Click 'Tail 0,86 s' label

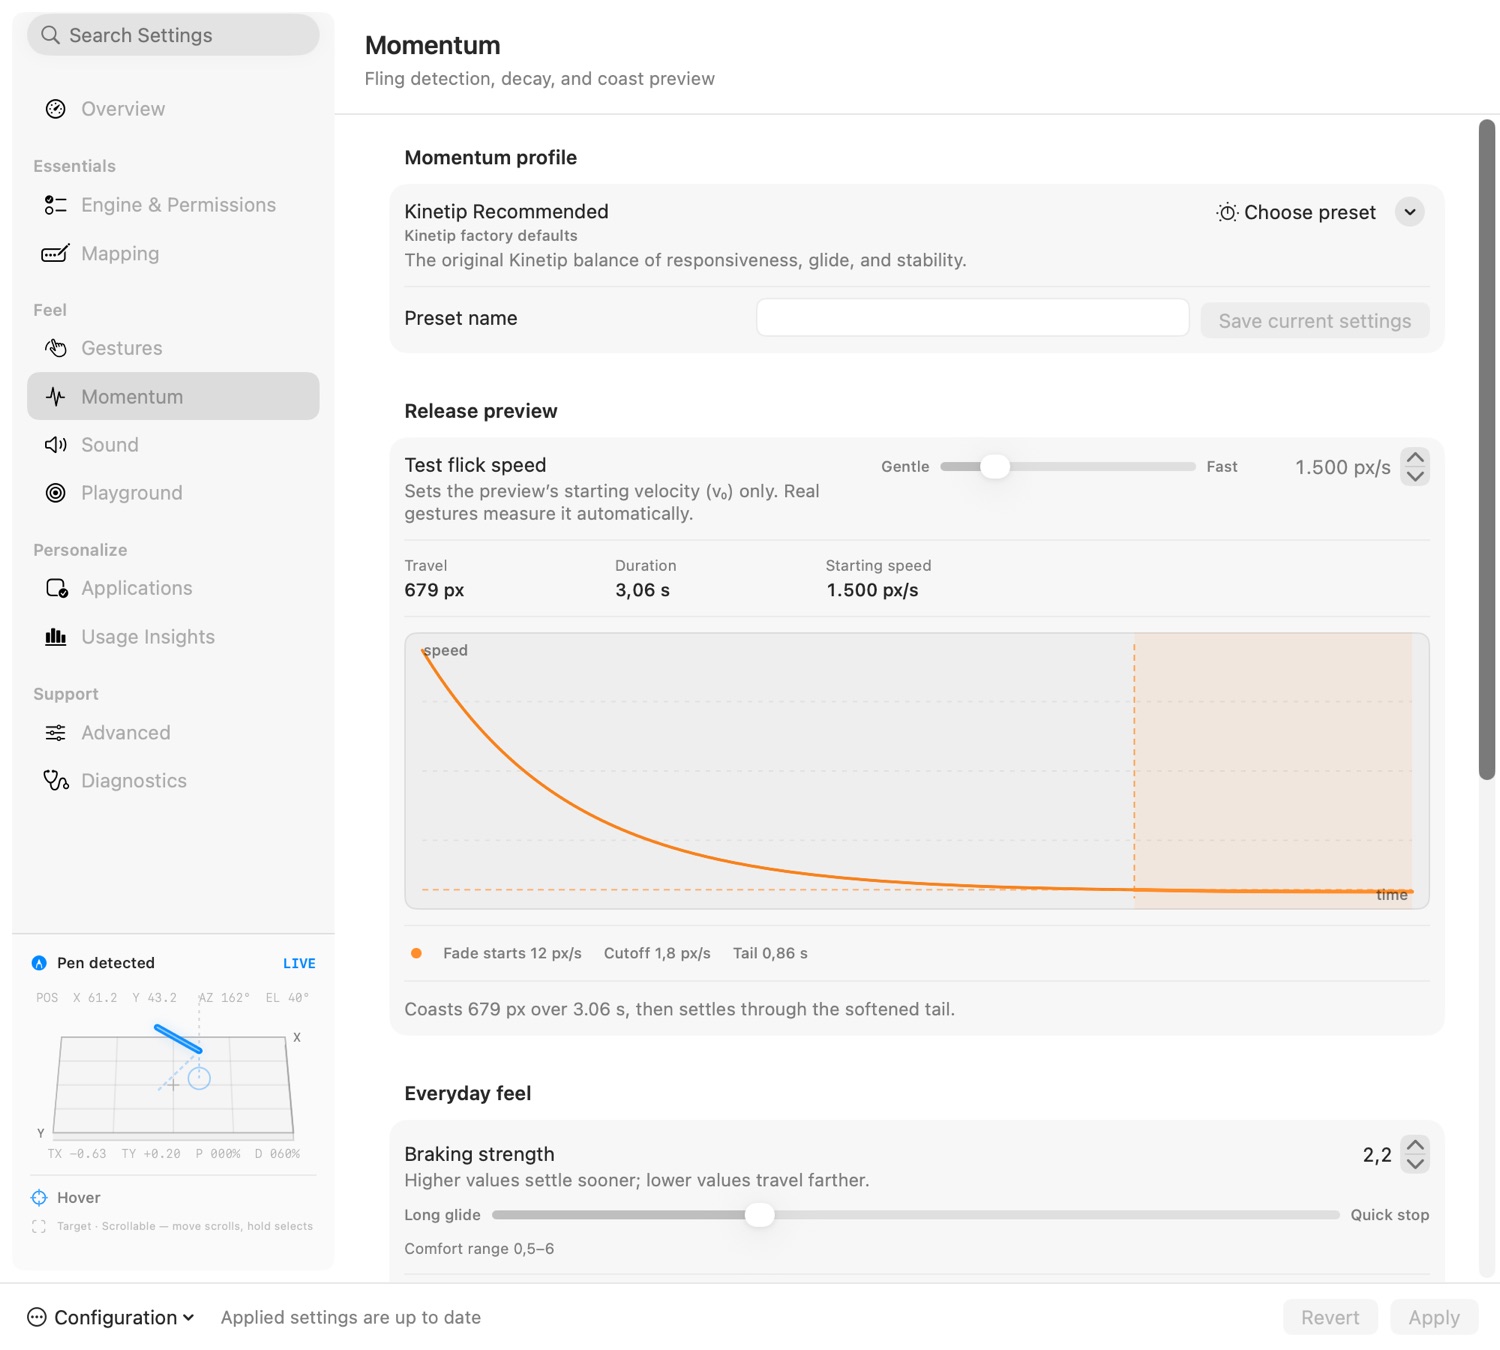click(770, 953)
